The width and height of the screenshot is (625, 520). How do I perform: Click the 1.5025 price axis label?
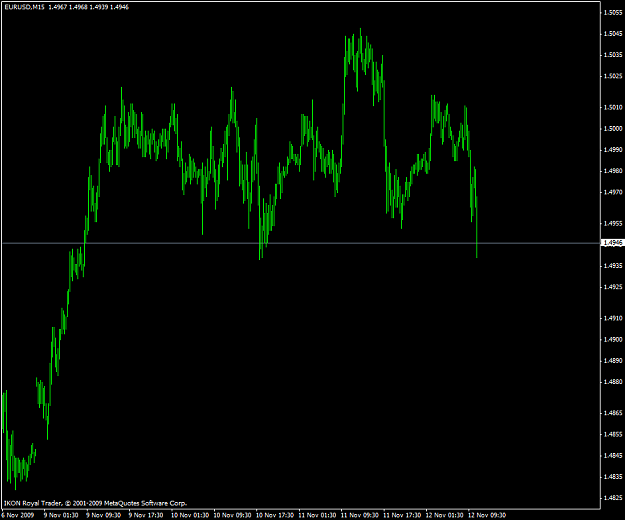pos(613,76)
